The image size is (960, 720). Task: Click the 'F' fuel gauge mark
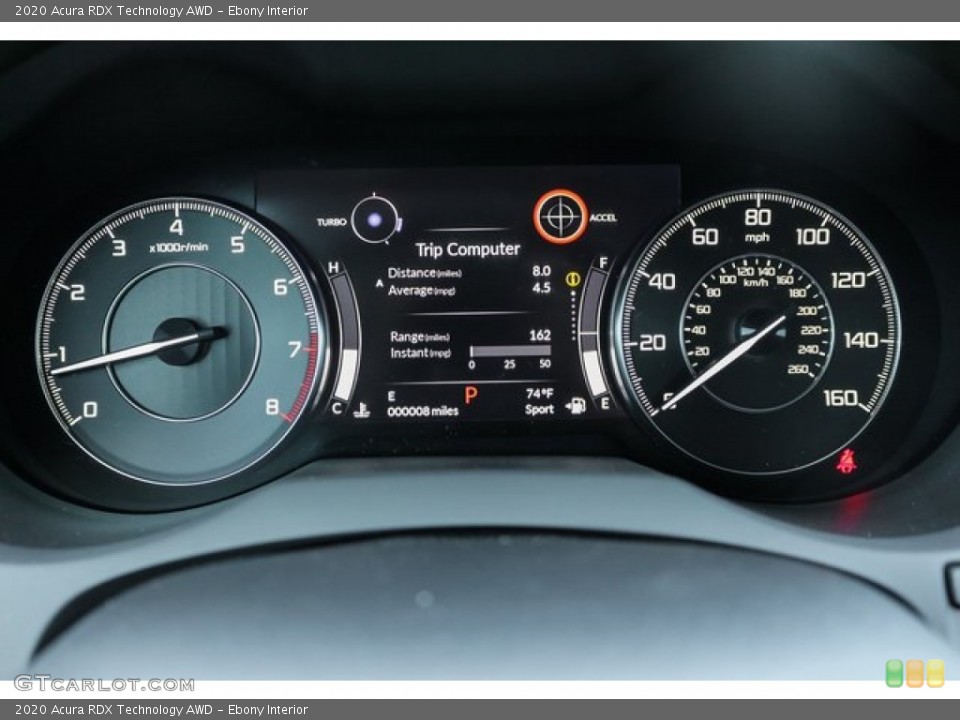point(603,263)
